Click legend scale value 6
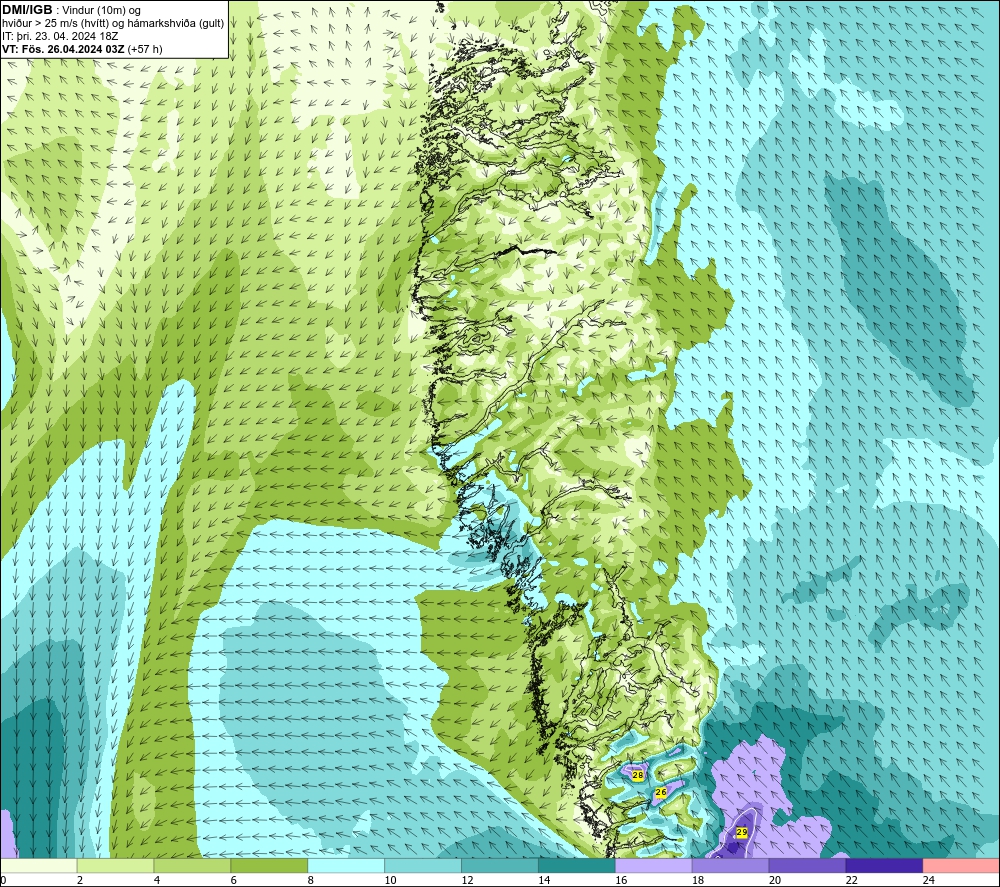 tap(233, 880)
